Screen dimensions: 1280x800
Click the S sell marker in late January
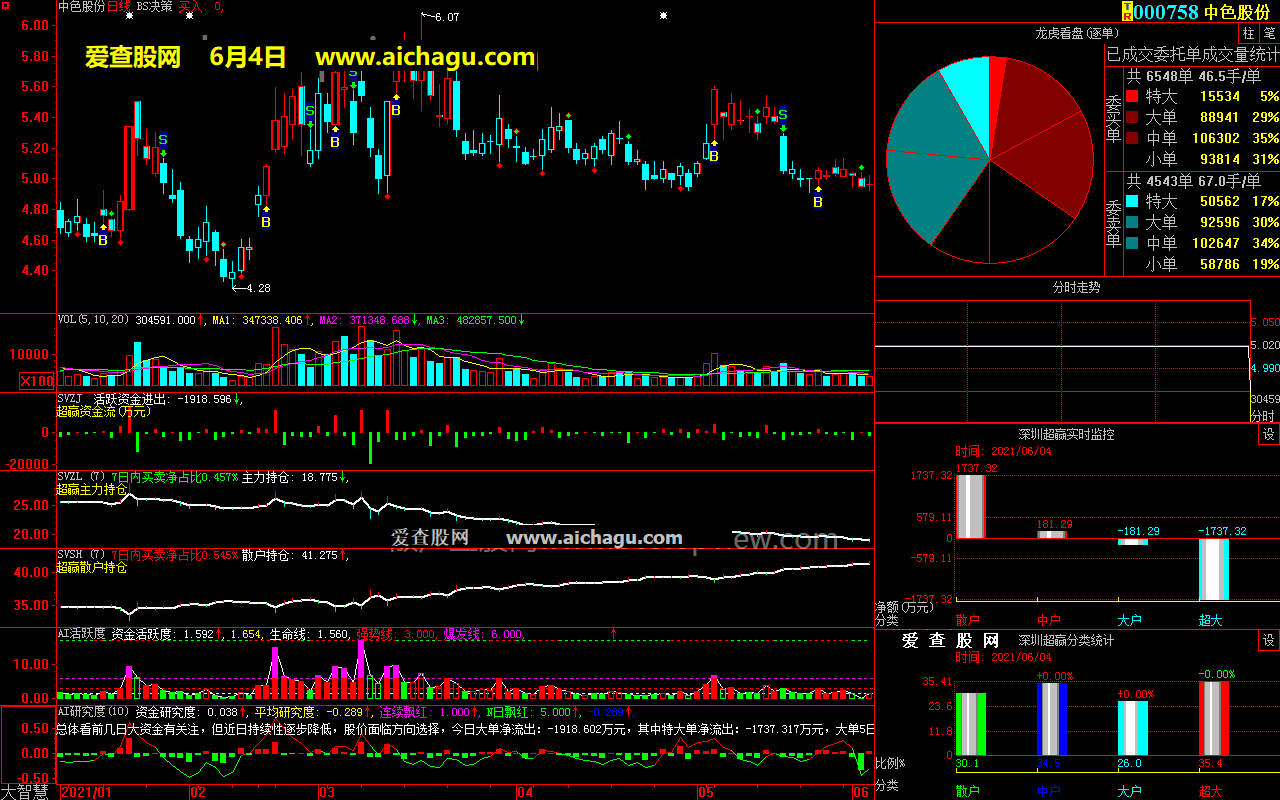[x=162, y=139]
